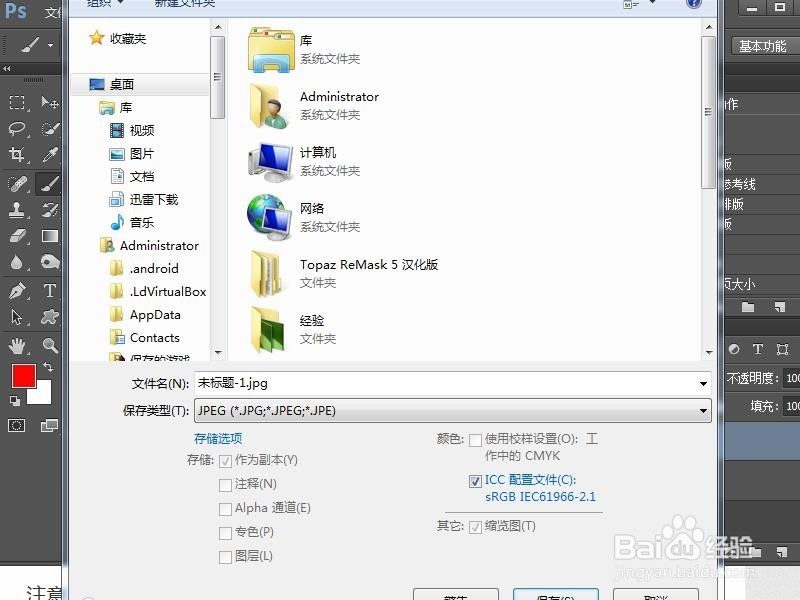Uncheck the ICC 配置文件 checkbox

pyautogui.click(x=475, y=481)
